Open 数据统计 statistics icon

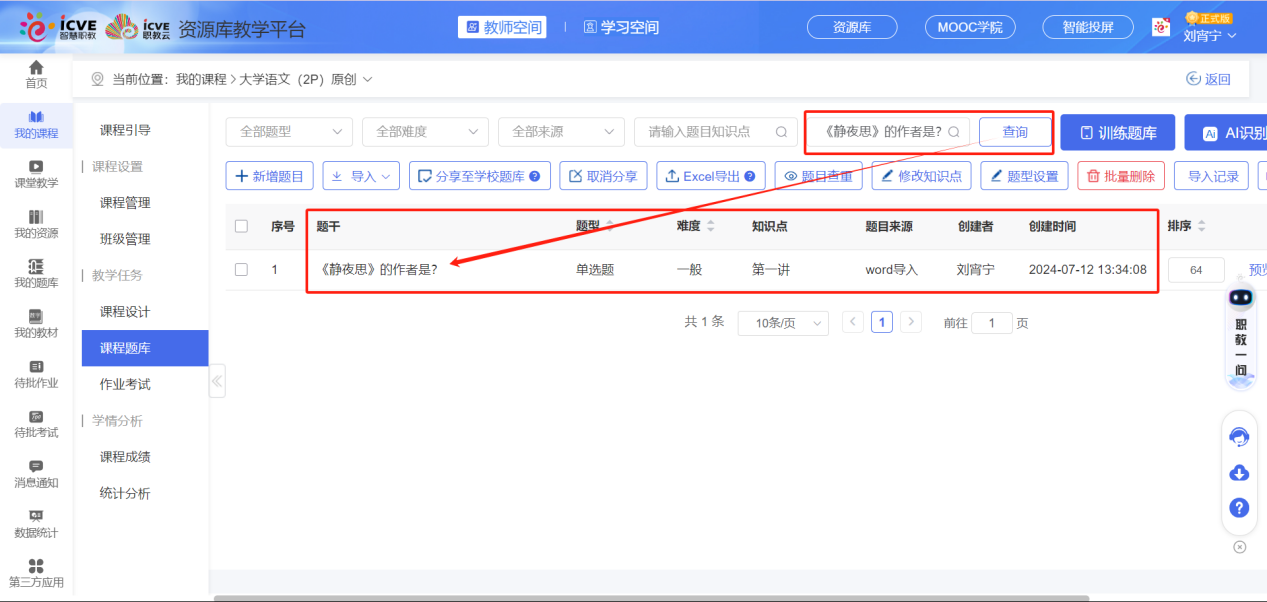point(36,516)
